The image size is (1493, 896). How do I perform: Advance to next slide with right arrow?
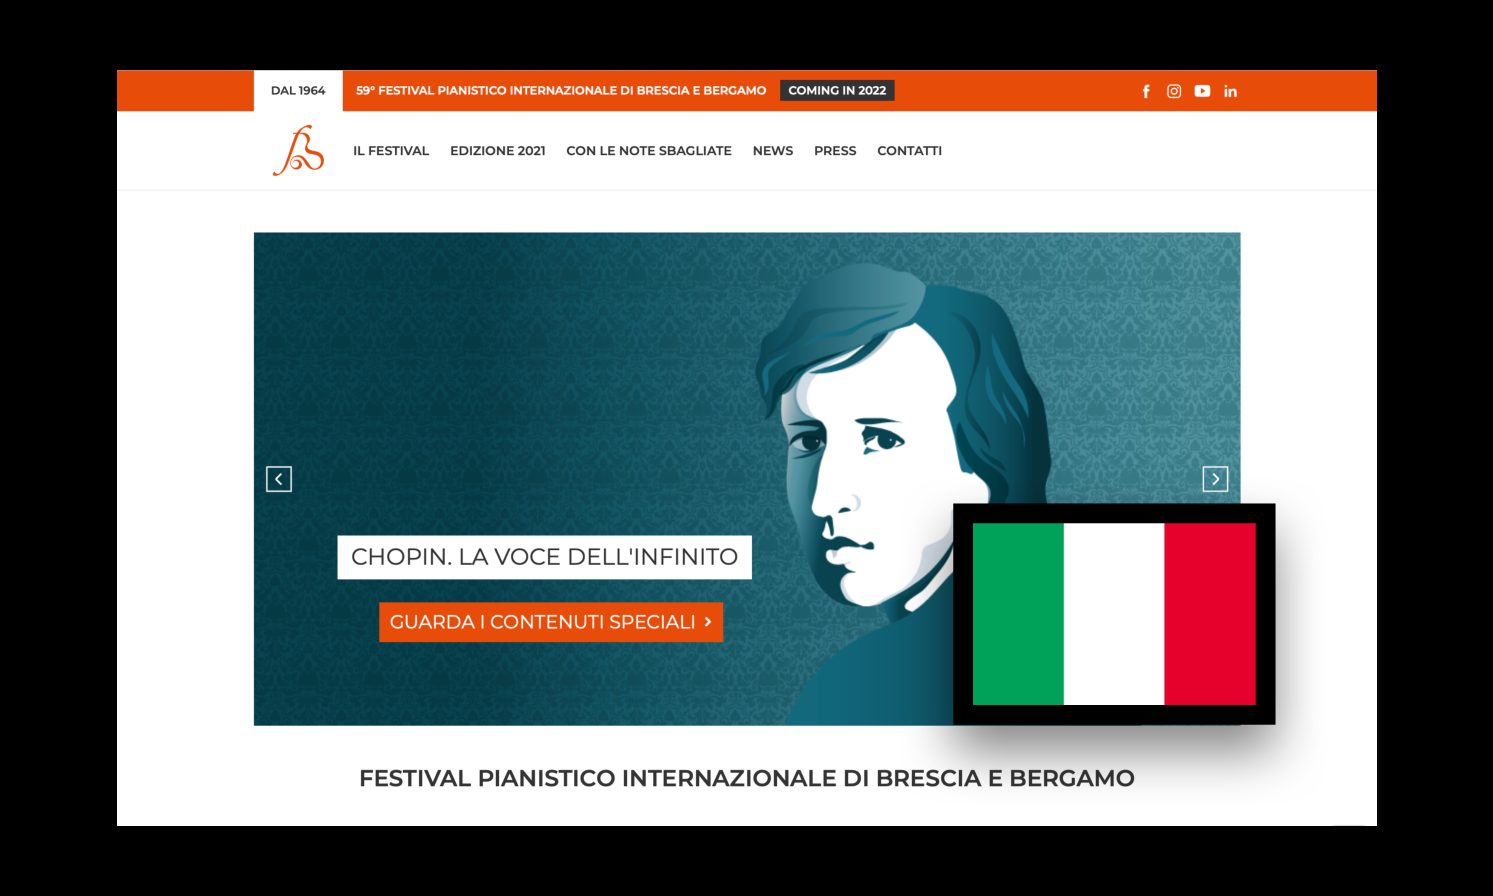pos(1215,479)
